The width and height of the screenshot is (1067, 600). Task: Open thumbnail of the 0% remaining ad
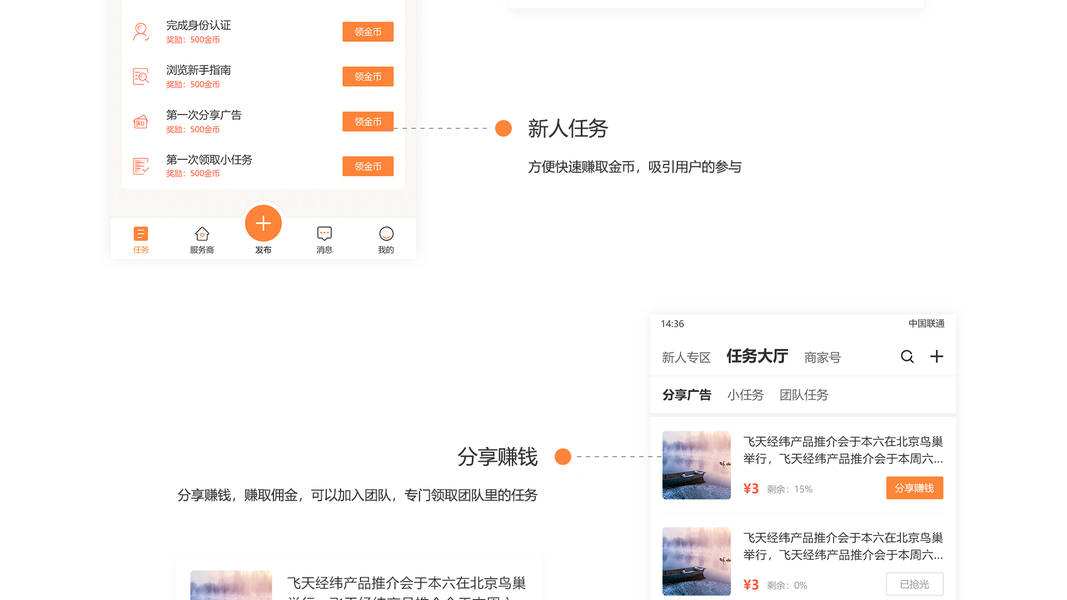click(696, 561)
